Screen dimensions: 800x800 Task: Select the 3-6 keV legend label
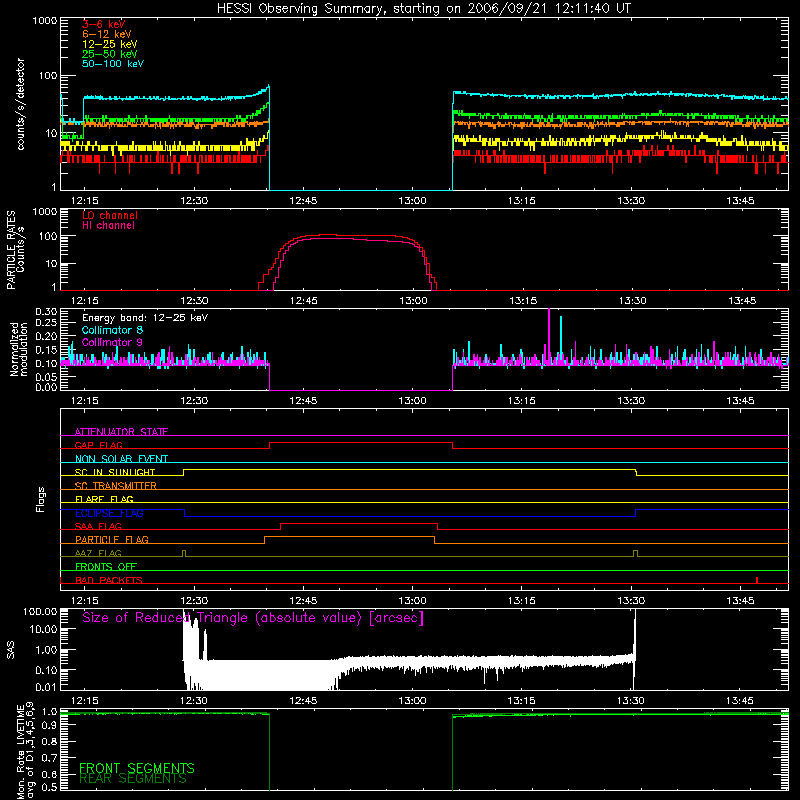pyautogui.click(x=103, y=24)
